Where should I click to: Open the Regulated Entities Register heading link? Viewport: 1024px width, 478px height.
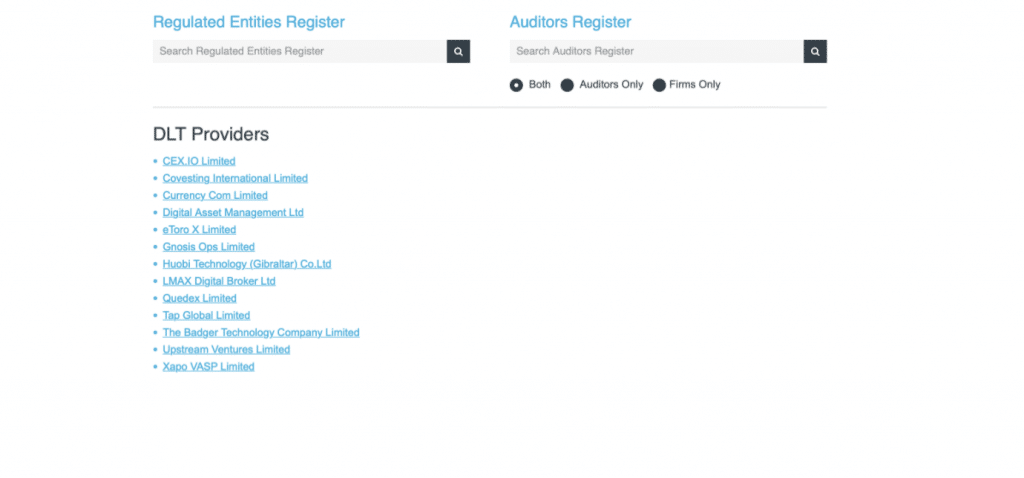coord(249,22)
